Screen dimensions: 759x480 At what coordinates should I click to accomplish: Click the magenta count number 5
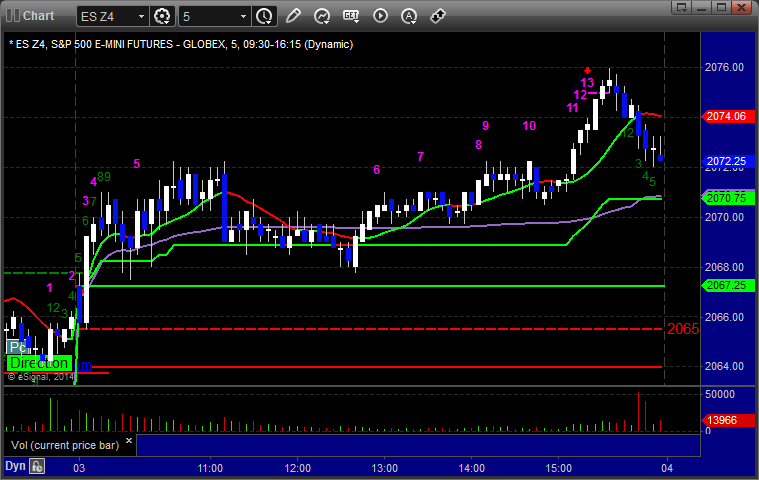point(137,164)
